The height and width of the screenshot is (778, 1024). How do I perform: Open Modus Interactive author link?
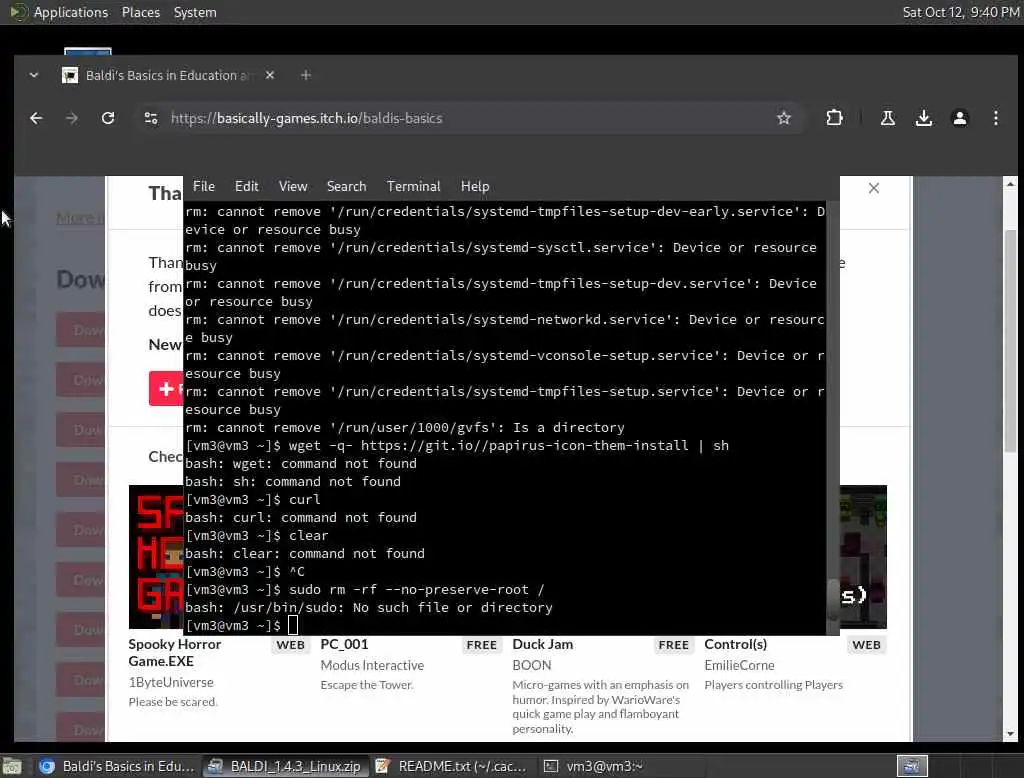pyautogui.click(x=372, y=665)
